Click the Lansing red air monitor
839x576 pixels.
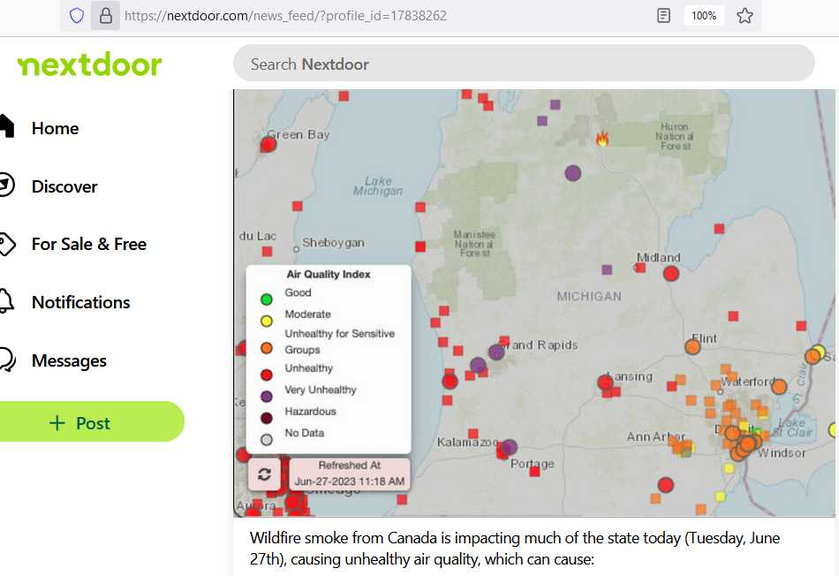605,383
